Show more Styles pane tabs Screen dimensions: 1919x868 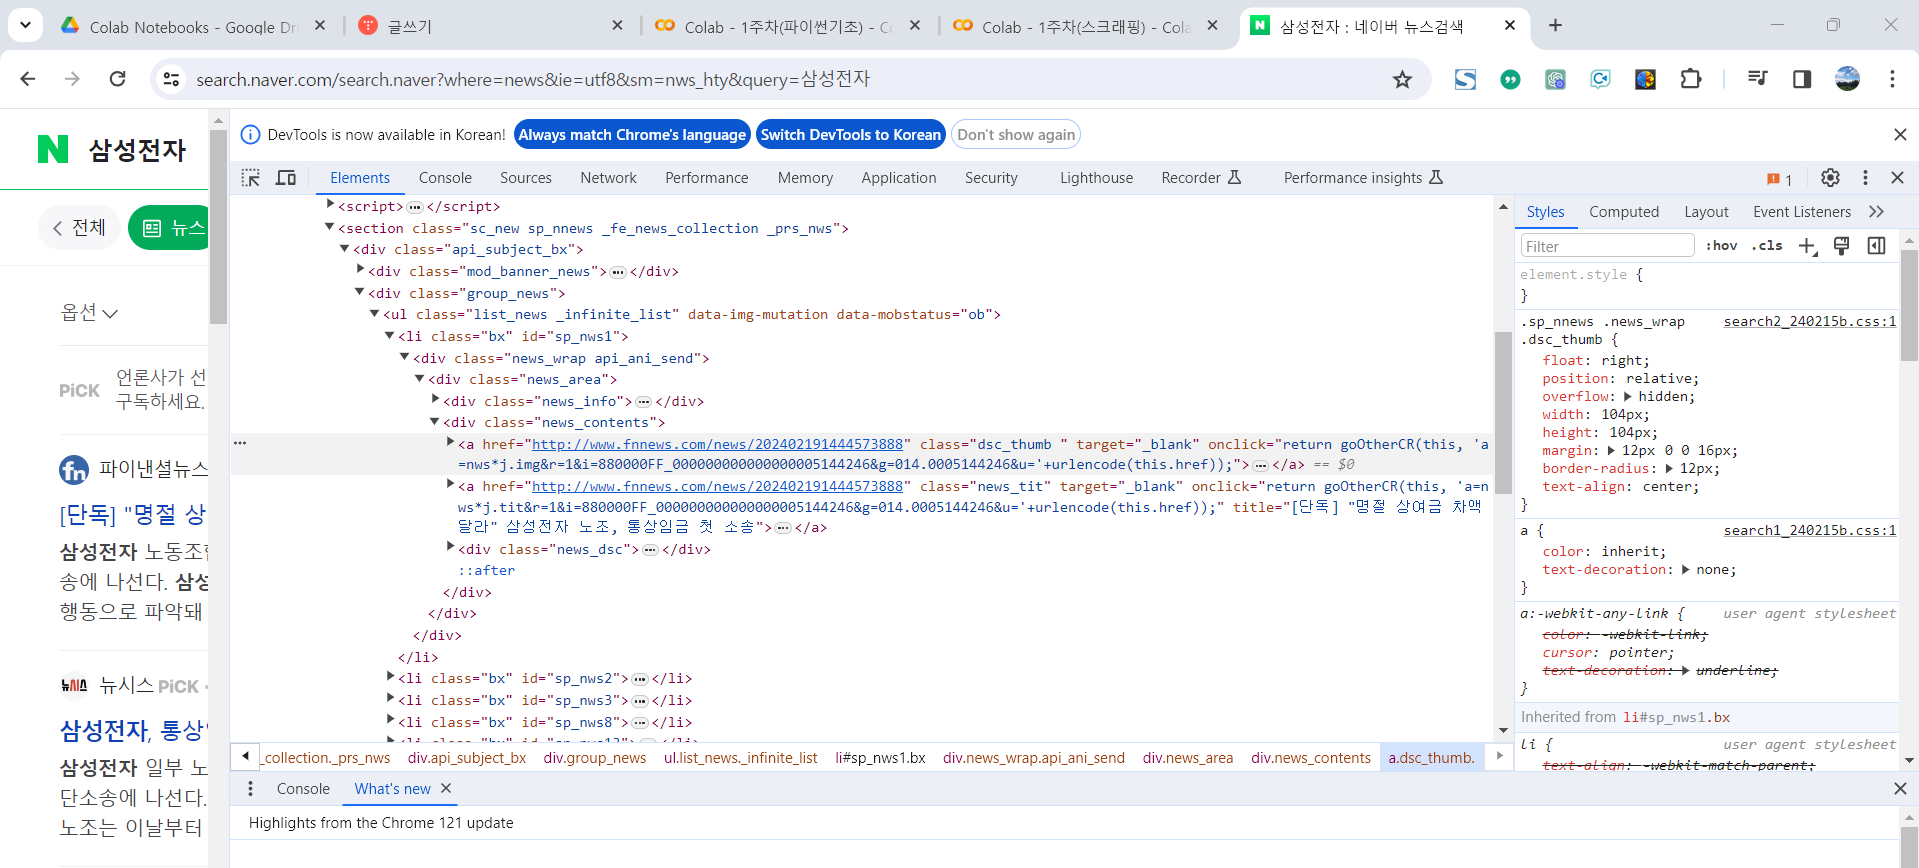1876,212
